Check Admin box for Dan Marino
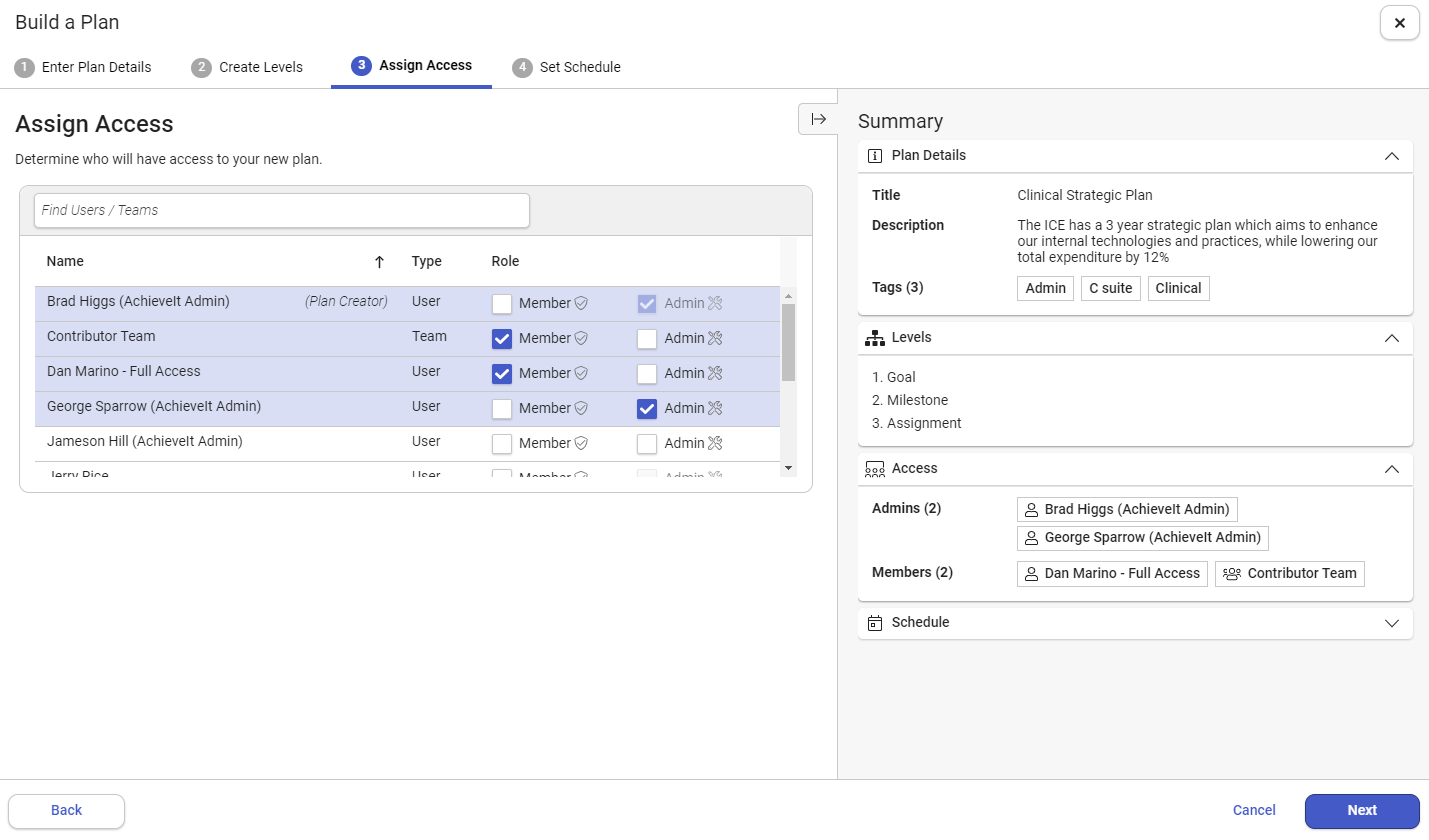The height and width of the screenshot is (840, 1429). click(647, 374)
